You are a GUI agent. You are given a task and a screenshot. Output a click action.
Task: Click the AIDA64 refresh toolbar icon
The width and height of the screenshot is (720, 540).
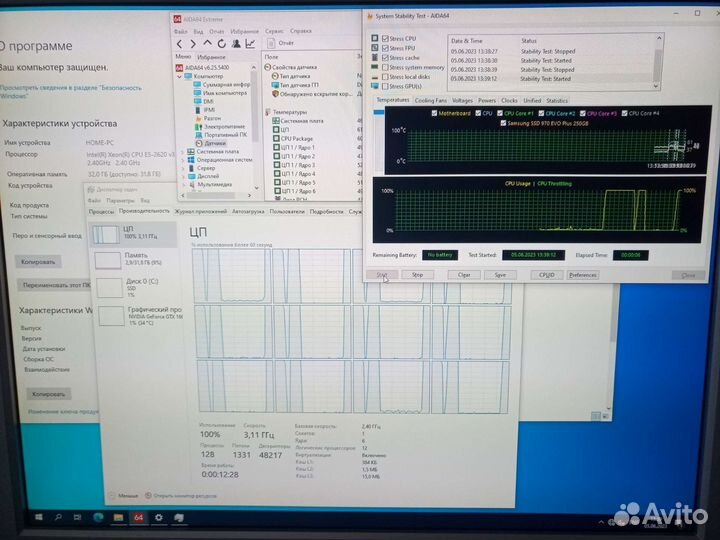click(222, 44)
